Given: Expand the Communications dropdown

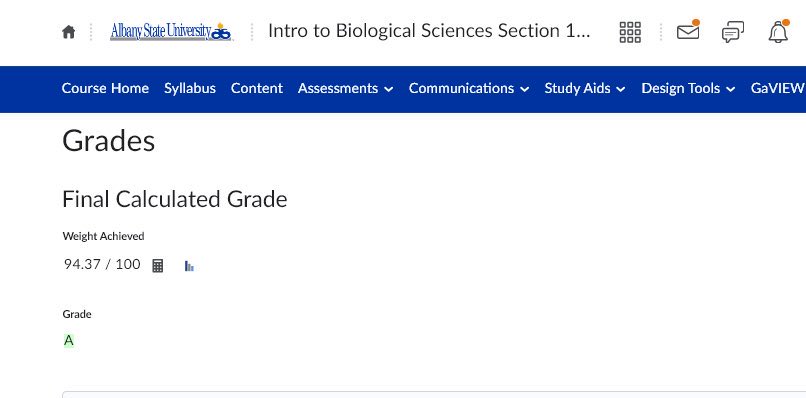Looking at the screenshot, I should point(469,88).
